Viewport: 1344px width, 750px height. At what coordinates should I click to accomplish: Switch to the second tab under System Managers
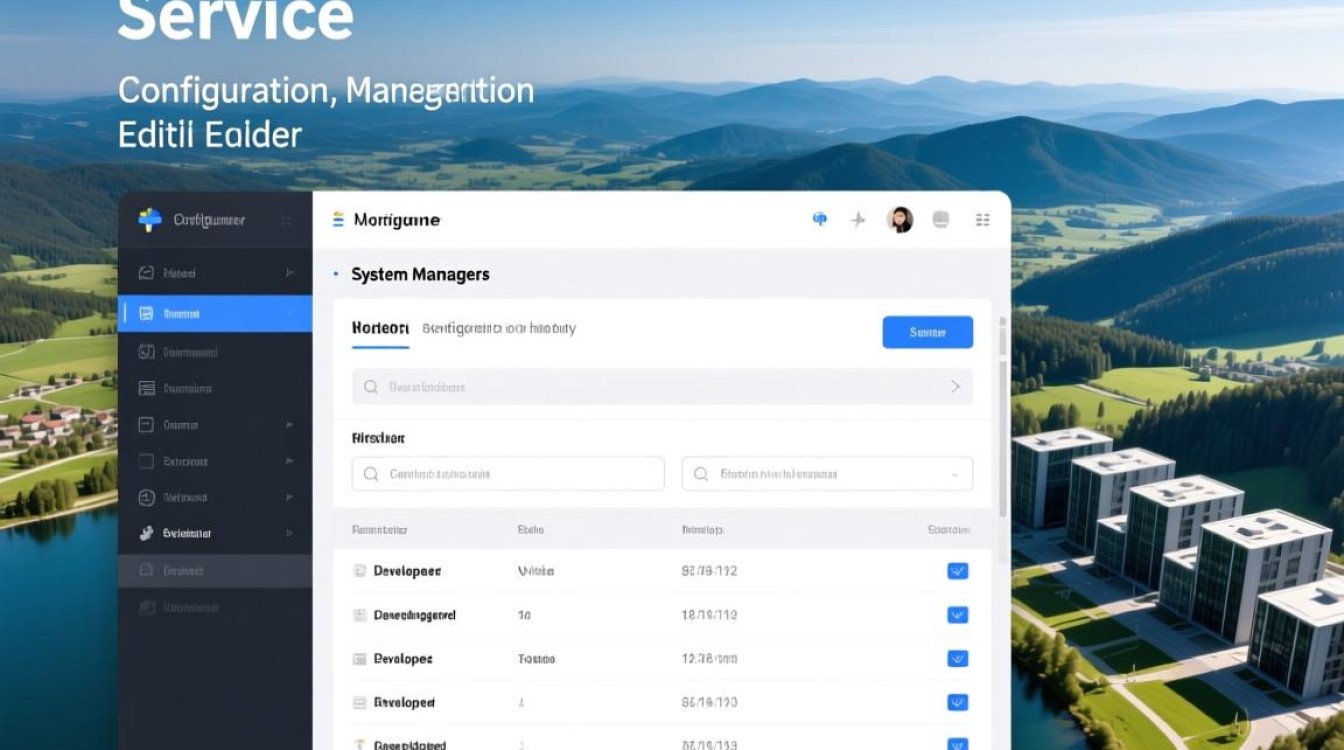tap(499, 328)
